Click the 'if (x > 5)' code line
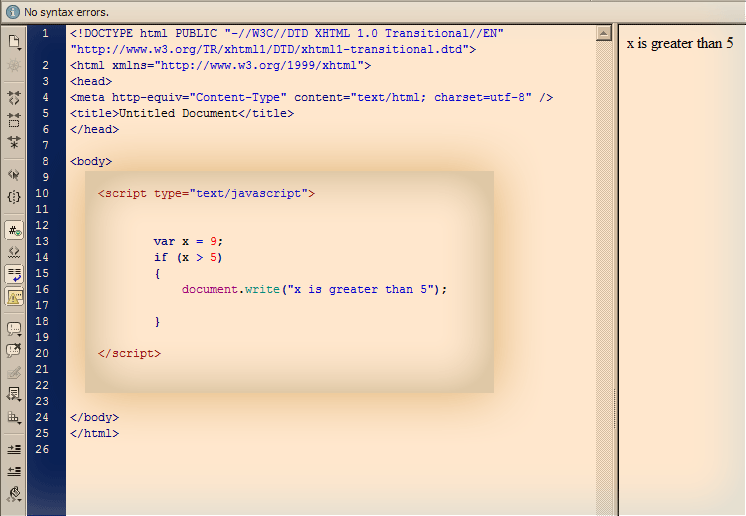The height and width of the screenshot is (516, 746). [x=188, y=258]
